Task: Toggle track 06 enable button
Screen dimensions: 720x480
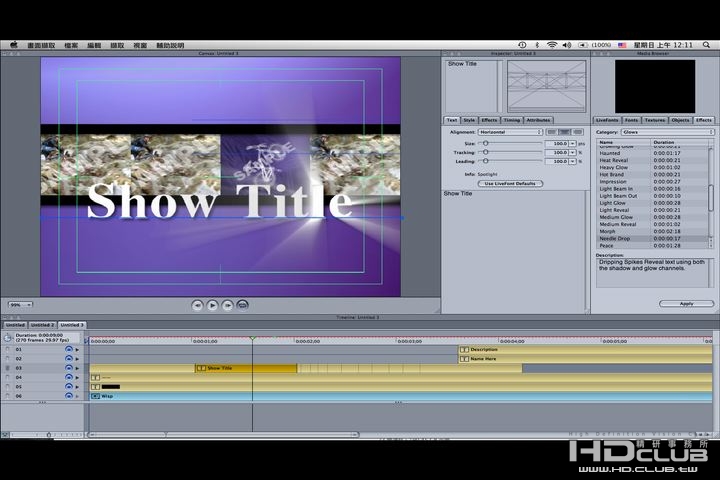Action: tap(69, 395)
